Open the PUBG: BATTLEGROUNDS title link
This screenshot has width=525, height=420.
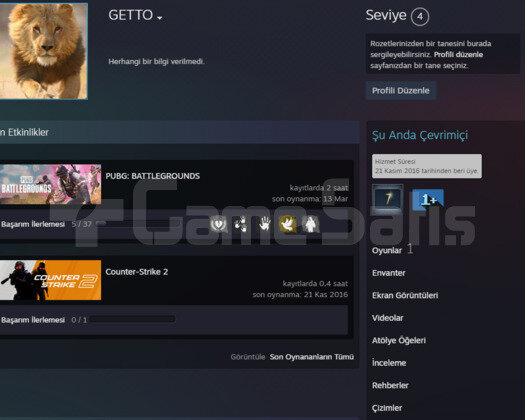(x=152, y=176)
